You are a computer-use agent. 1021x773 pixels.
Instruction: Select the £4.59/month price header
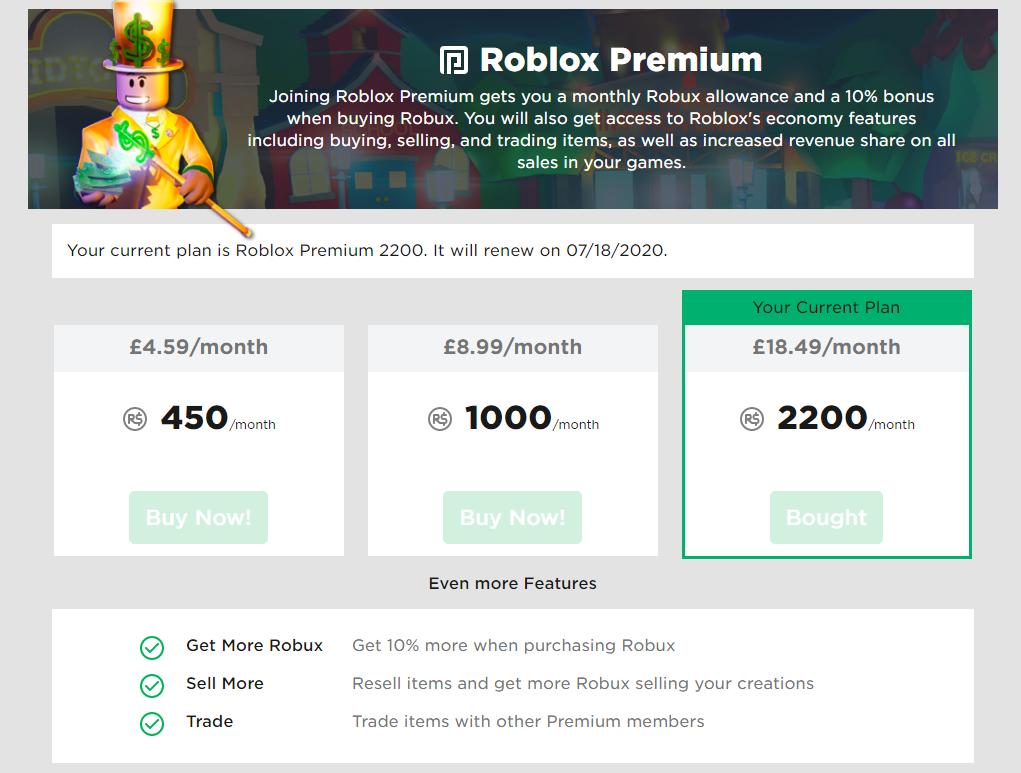[x=199, y=347]
